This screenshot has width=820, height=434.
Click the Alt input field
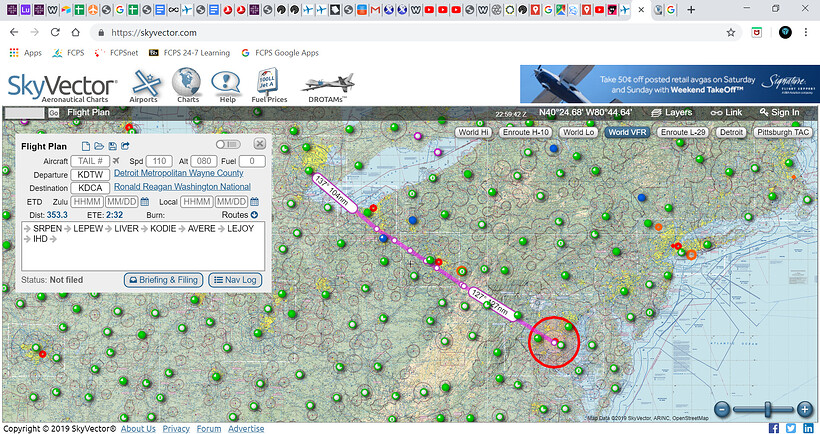coord(204,161)
